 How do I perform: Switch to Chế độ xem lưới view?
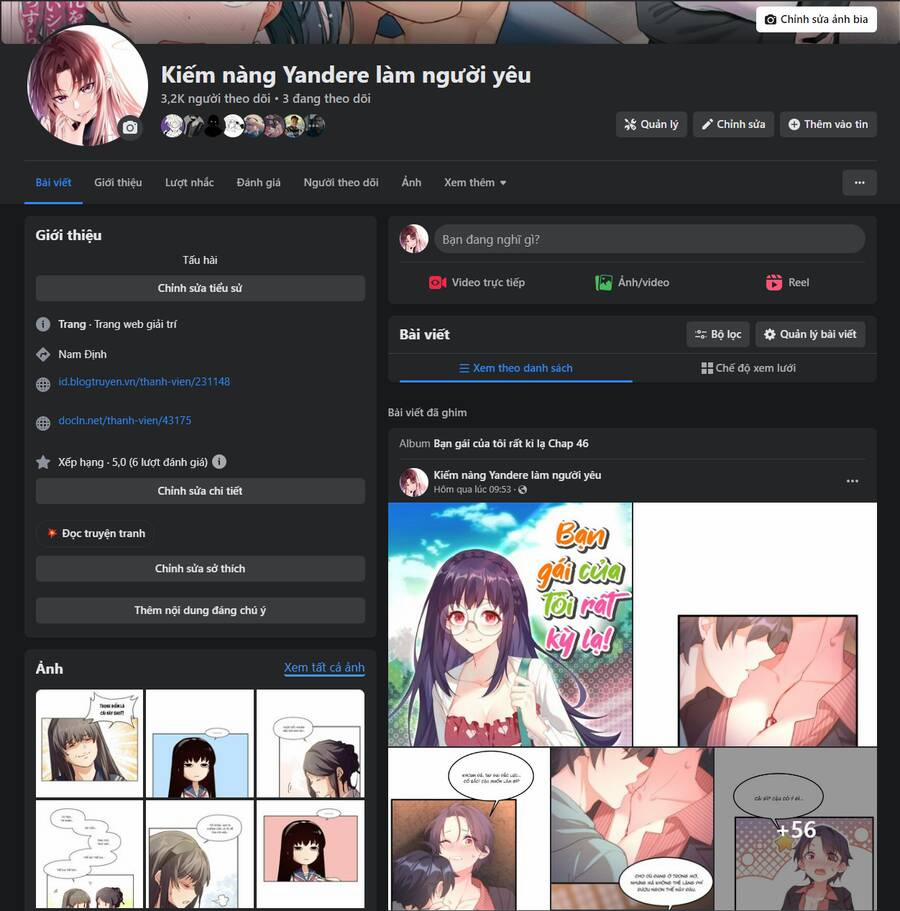(x=748, y=368)
